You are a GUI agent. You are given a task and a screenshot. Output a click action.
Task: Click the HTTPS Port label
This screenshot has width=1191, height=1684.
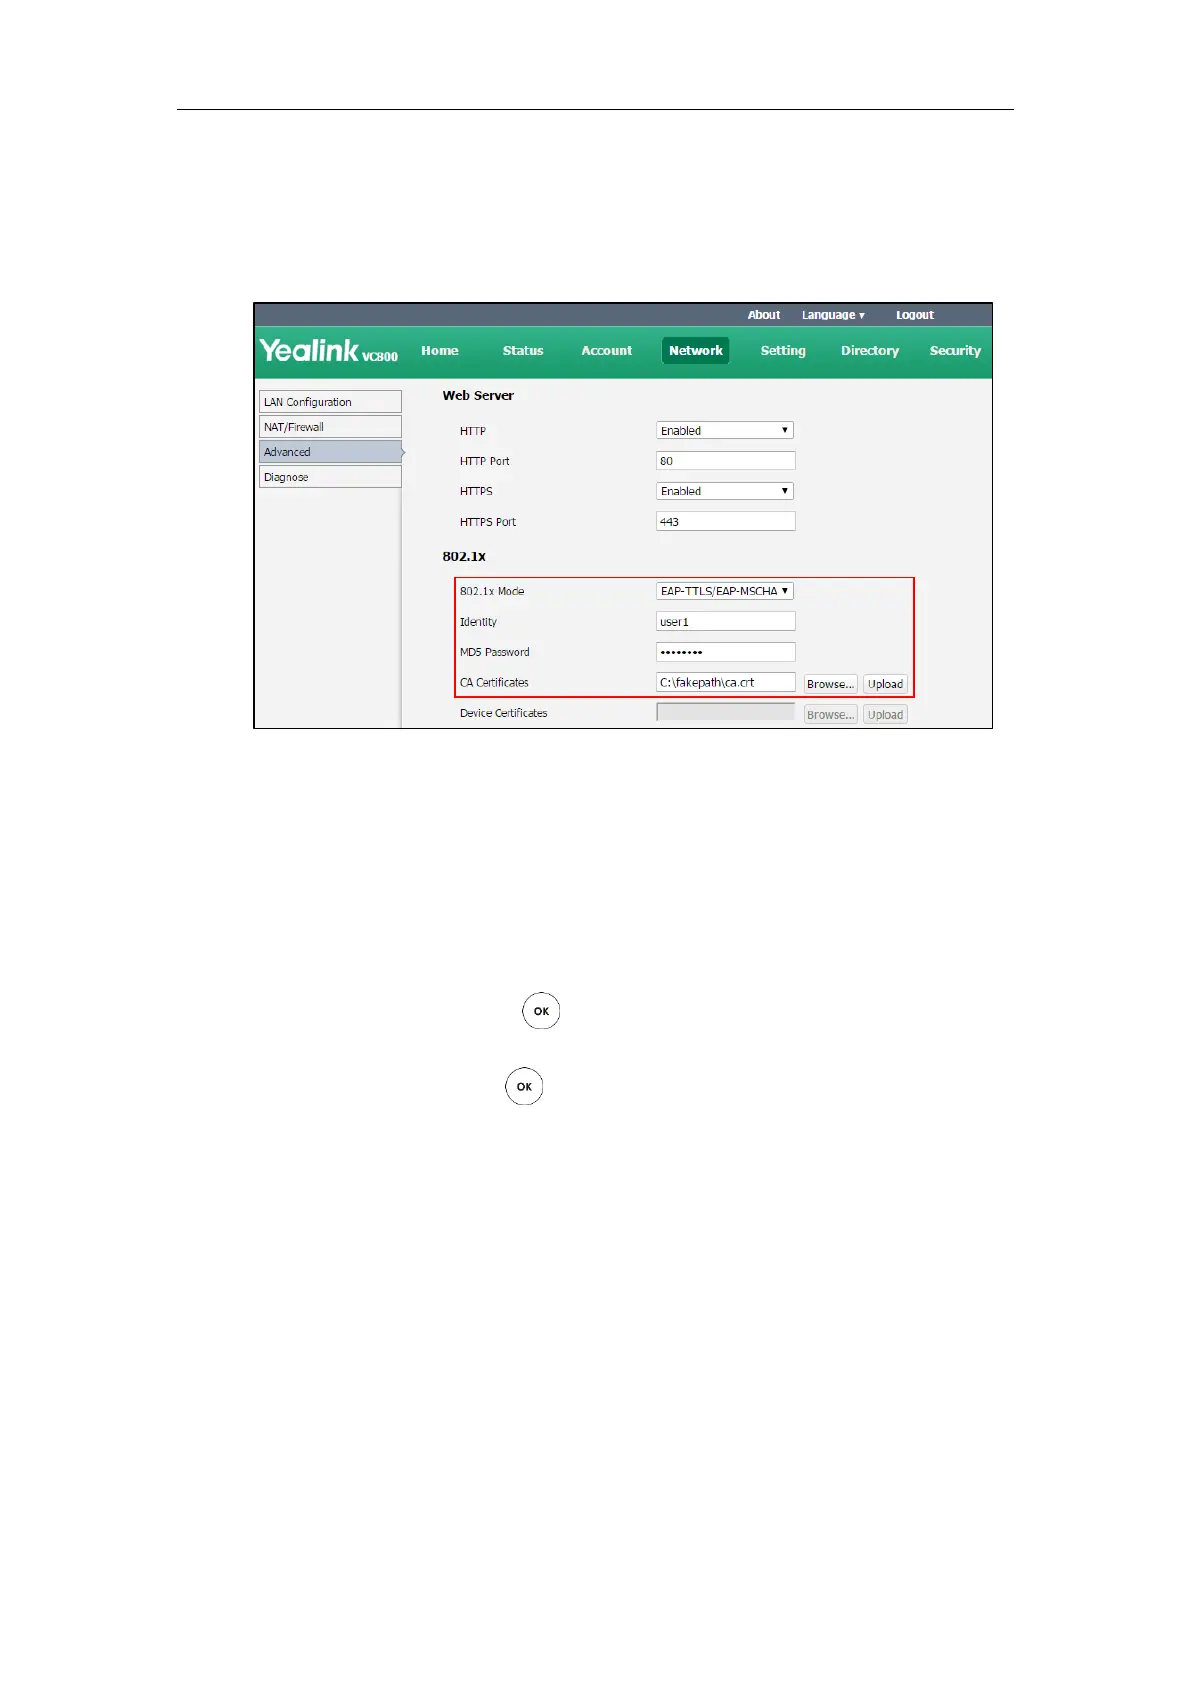pos(488,522)
